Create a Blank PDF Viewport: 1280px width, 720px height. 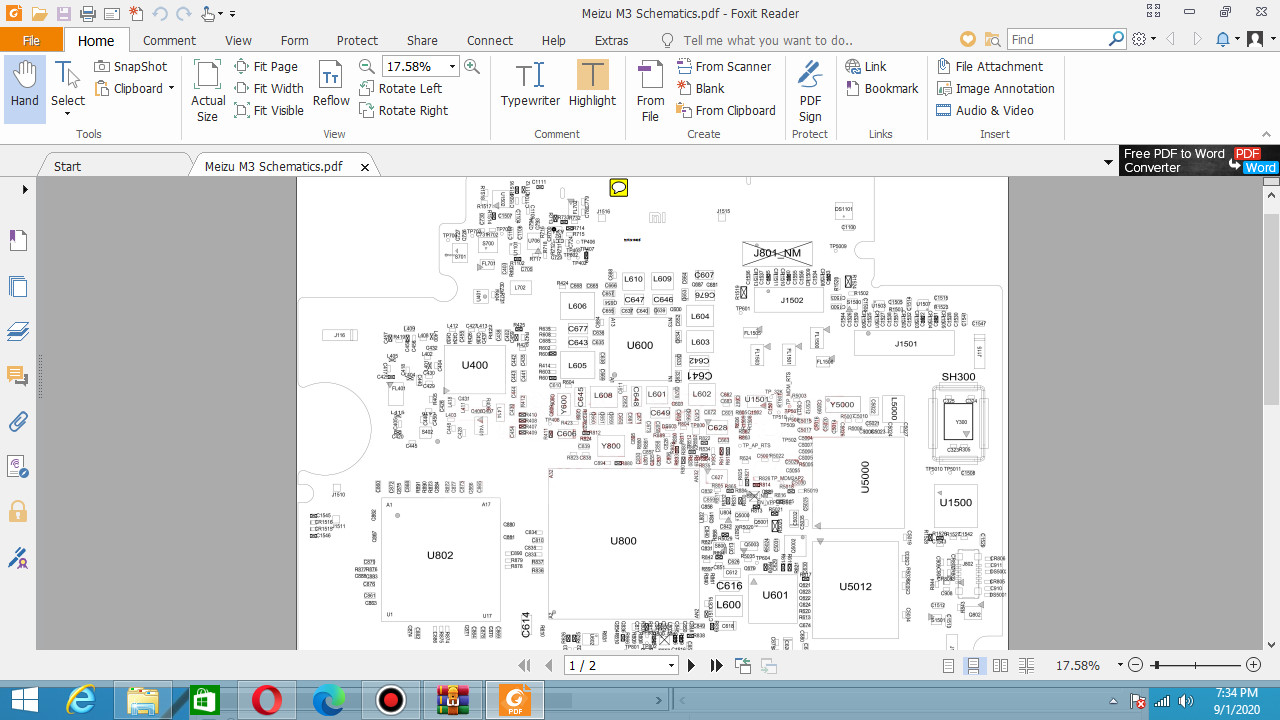pyautogui.click(x=700, y=88)
